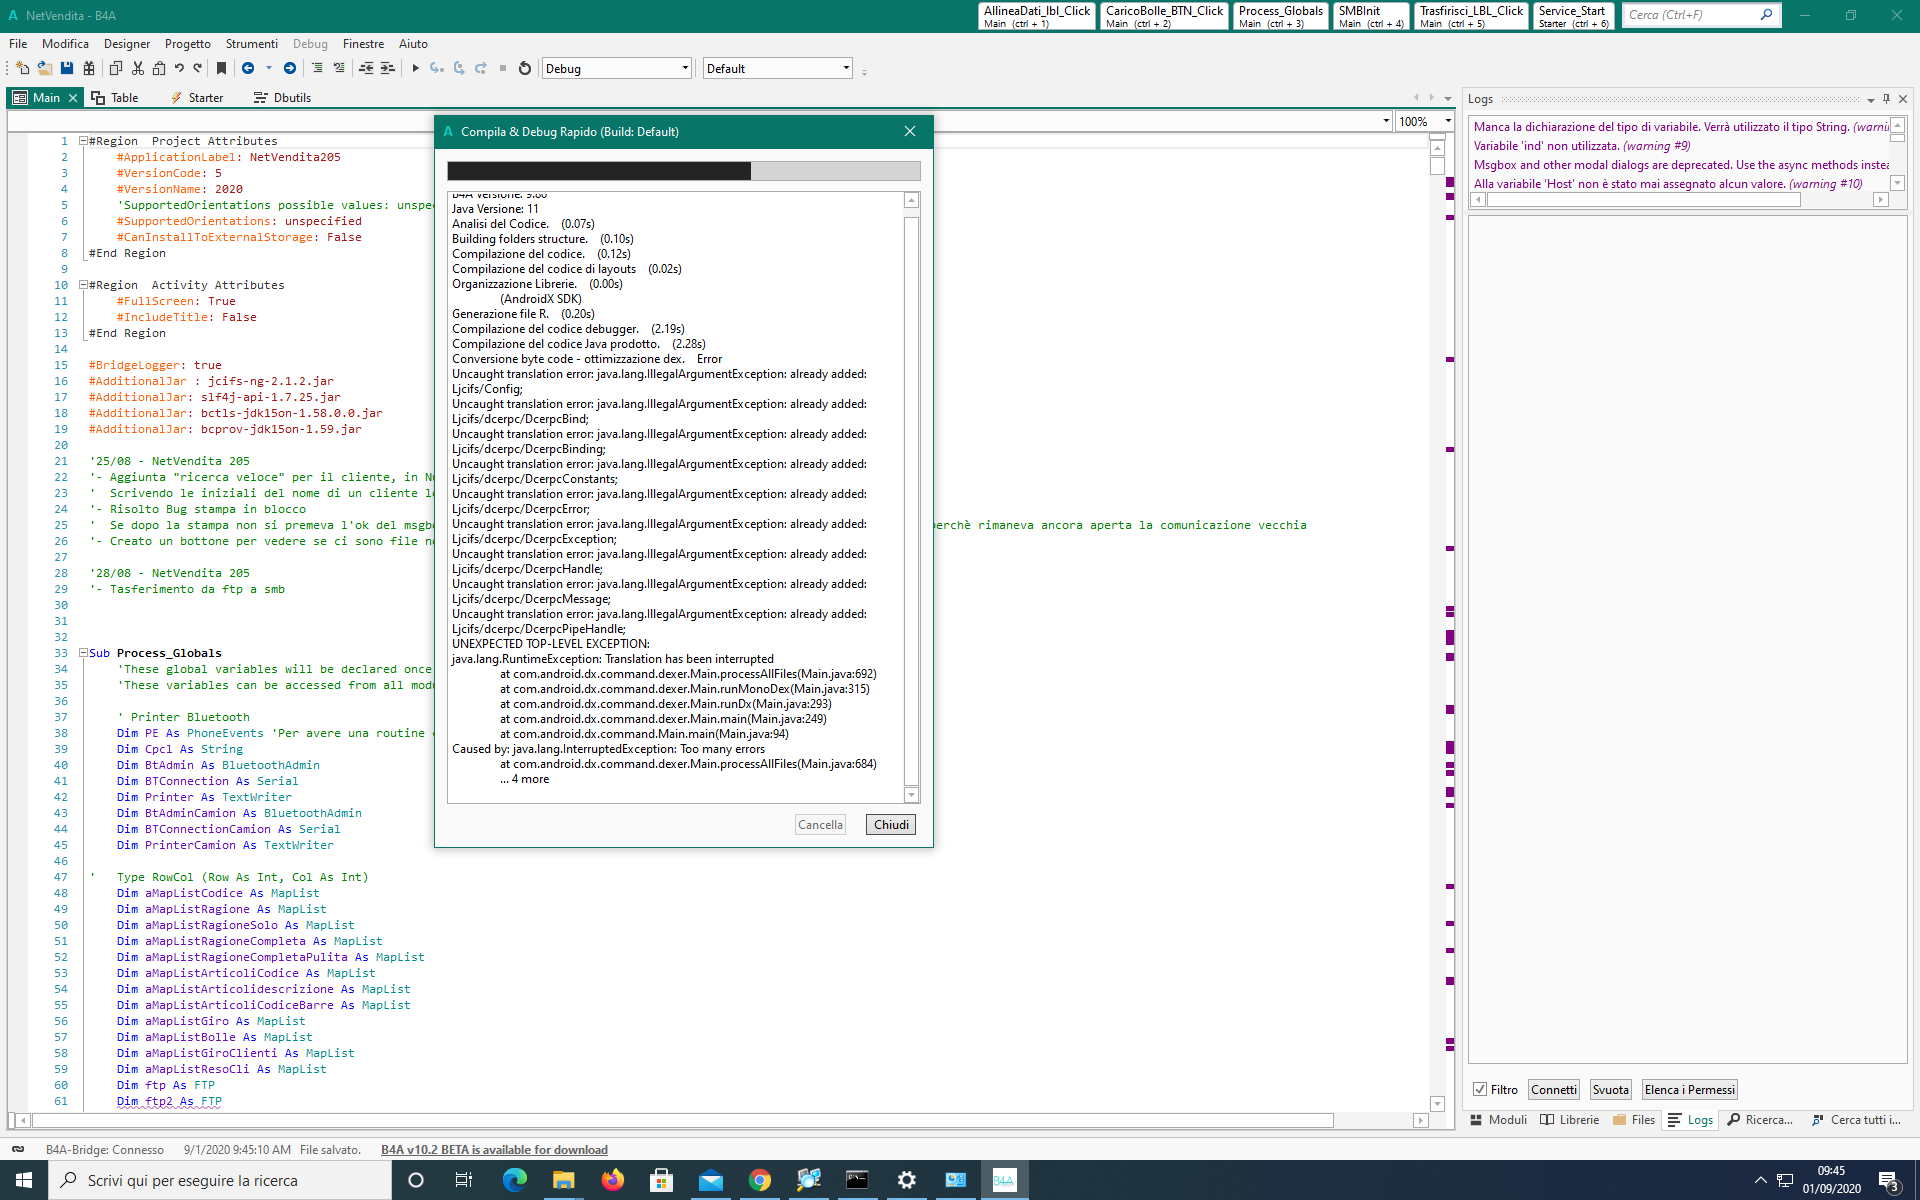
Task: Open the Debug build mode dropdown
Action: click(x=685, y=68)
